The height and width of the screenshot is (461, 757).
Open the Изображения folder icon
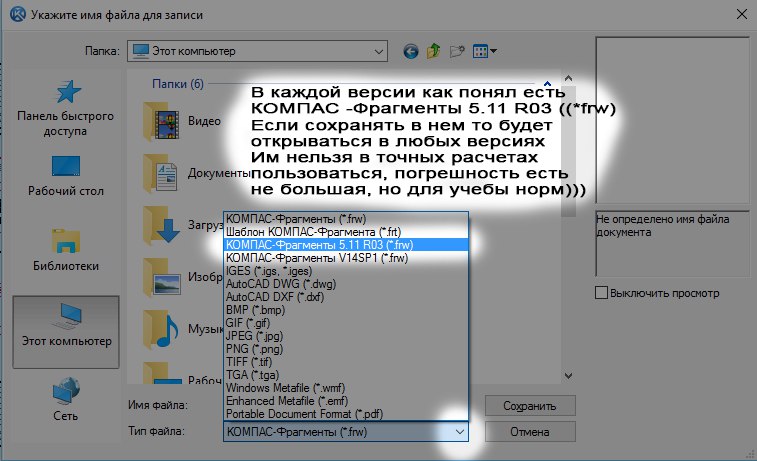(x=162, y=277)
